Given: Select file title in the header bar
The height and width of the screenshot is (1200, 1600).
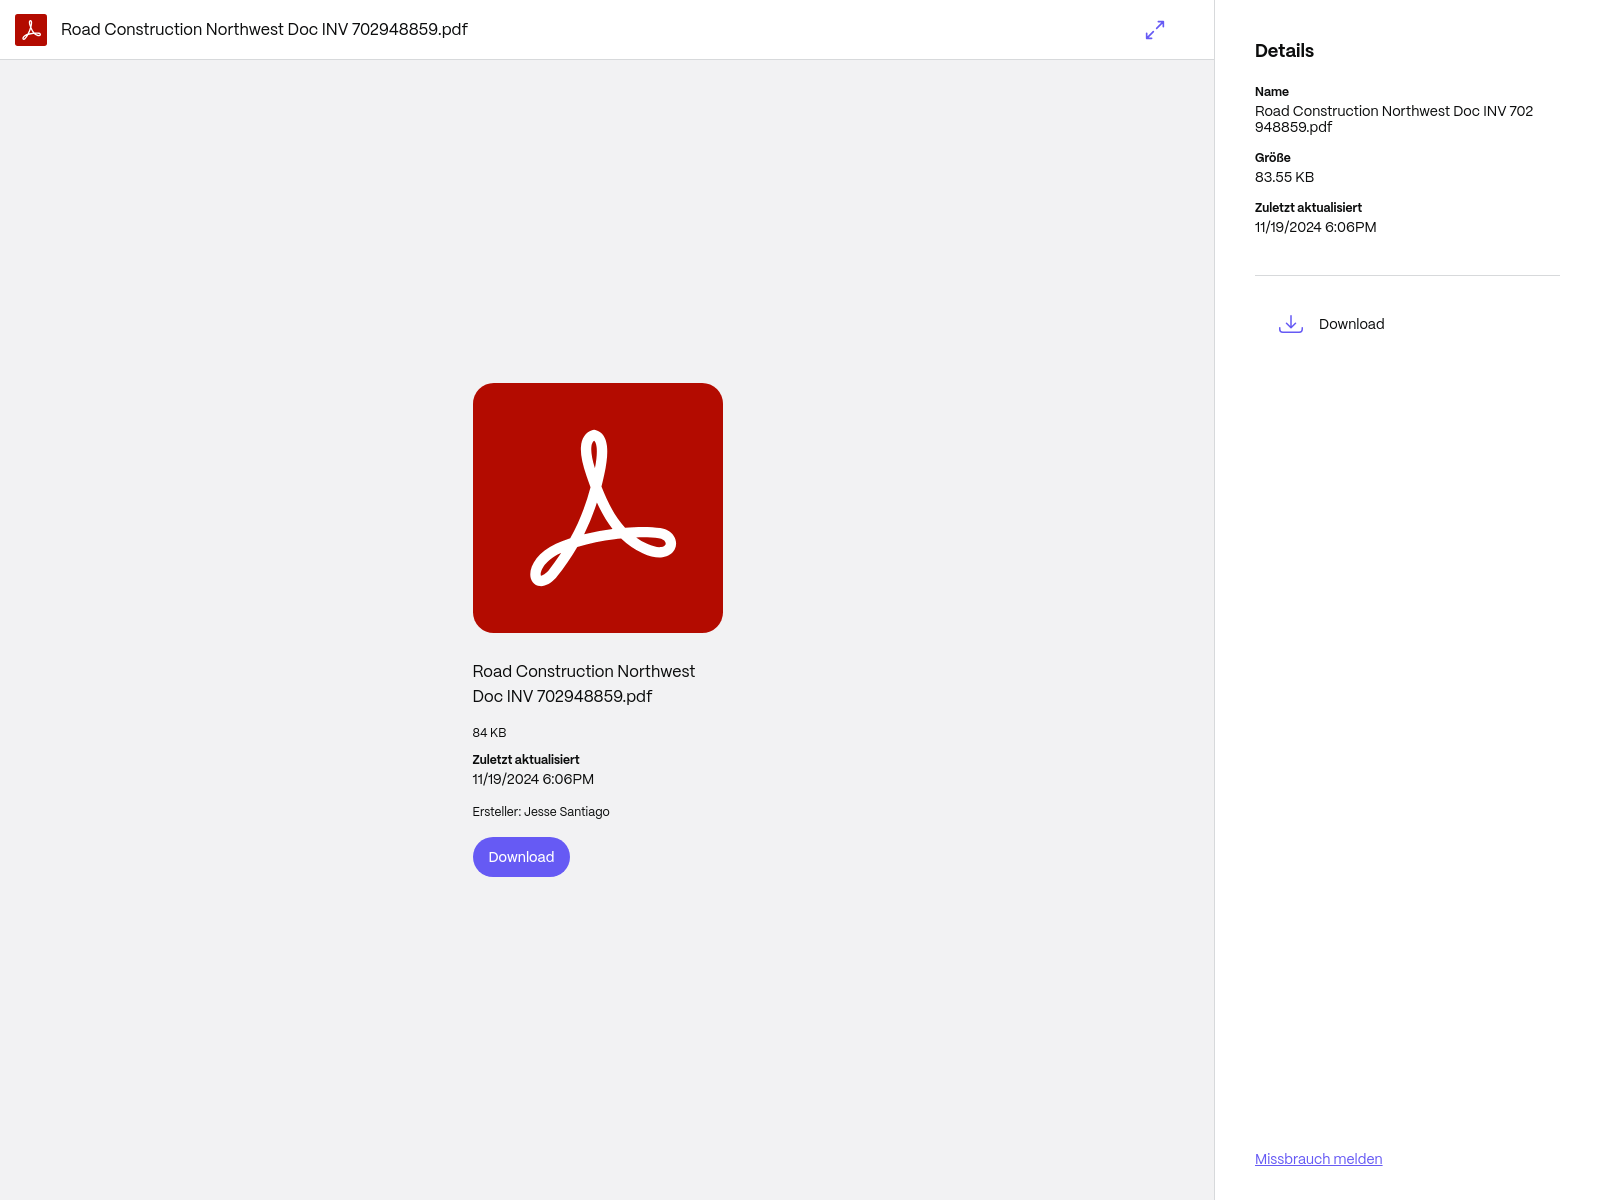Looking at the screenshot, I should tap(264, 30).
